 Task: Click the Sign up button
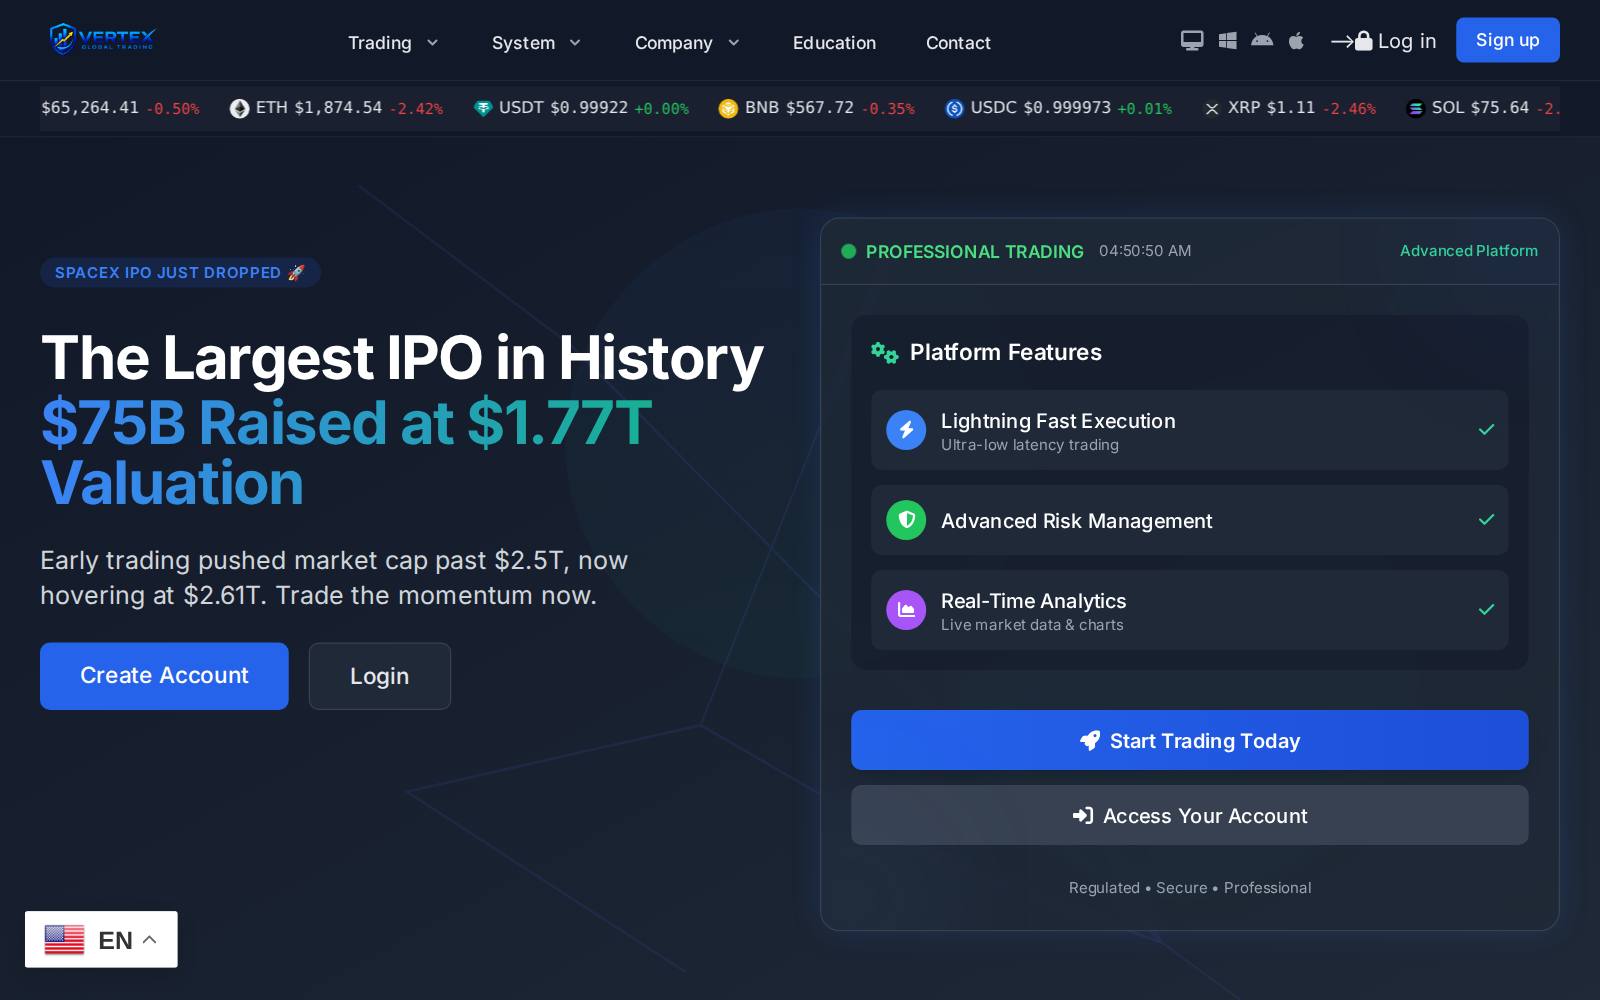1507,40
